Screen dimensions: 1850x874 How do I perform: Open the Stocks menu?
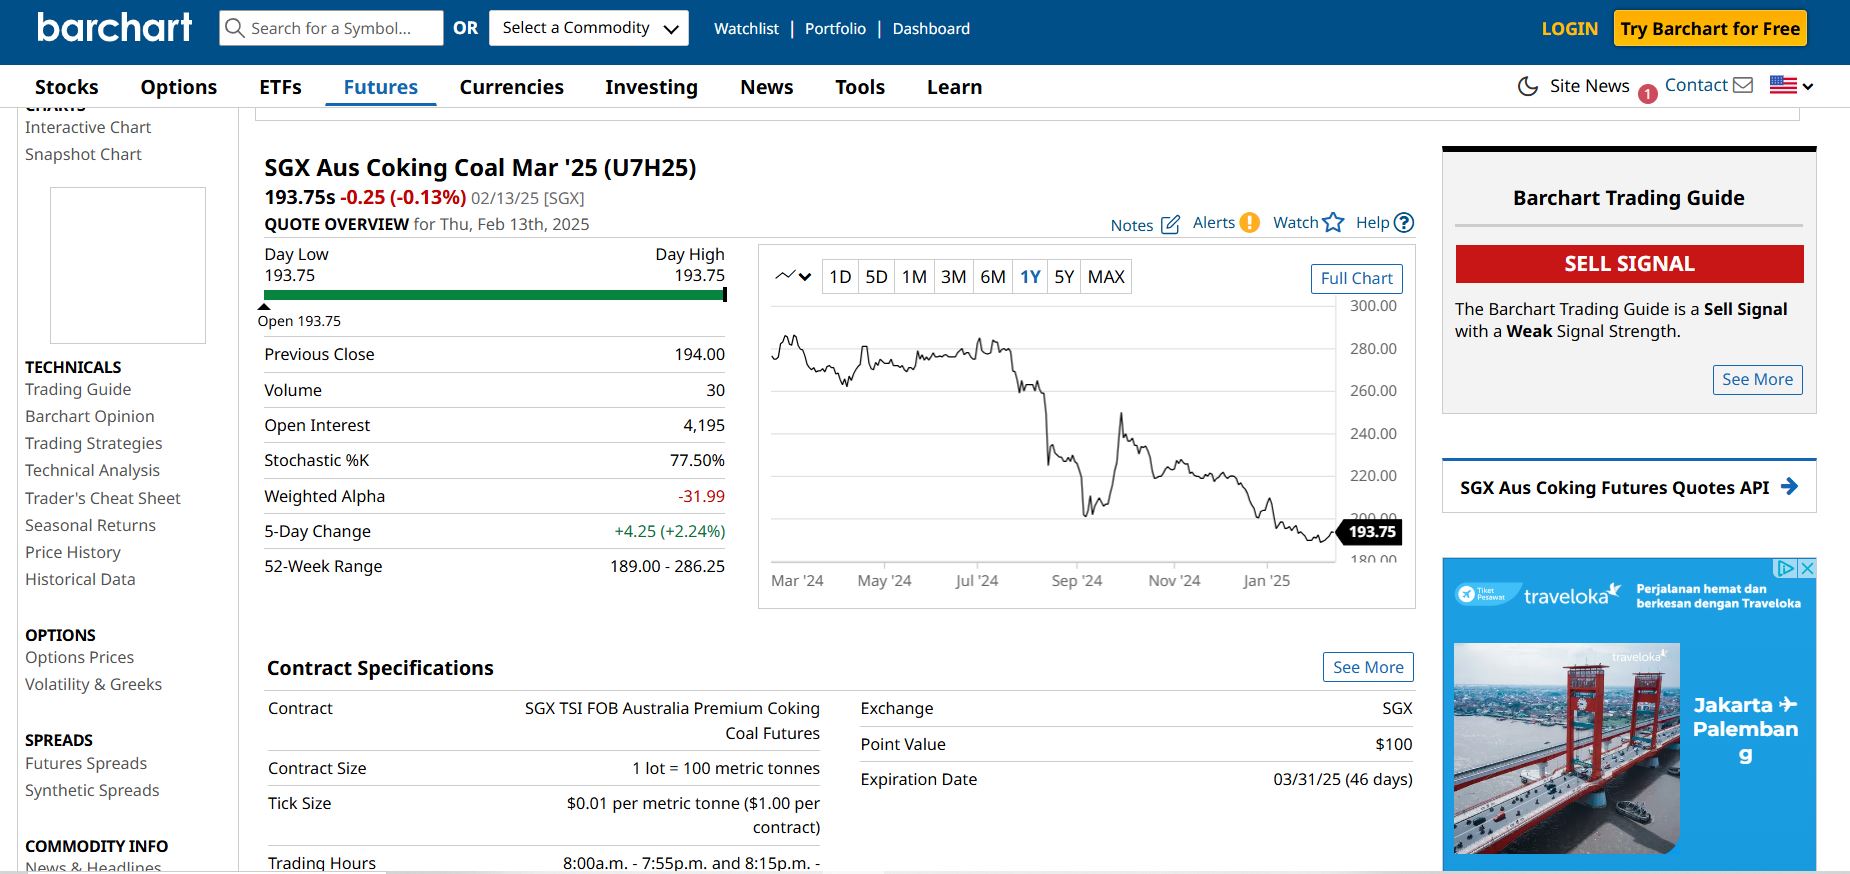click(x=67, y=87)
